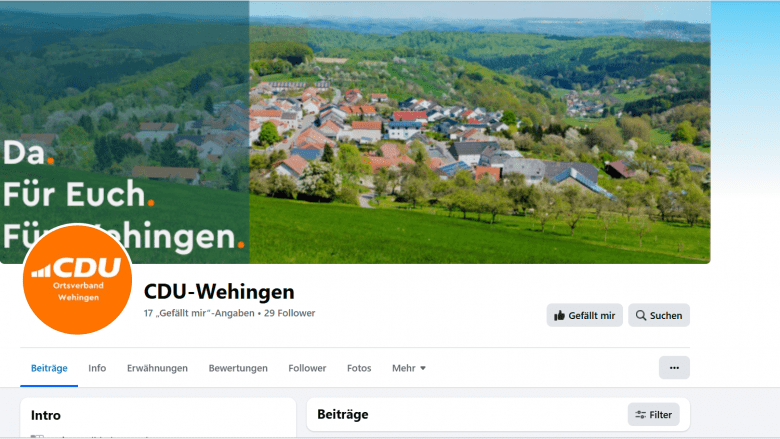Click the Gefällt mir button
This screenshot has width=780, height=439.
[x=585, y=315]
